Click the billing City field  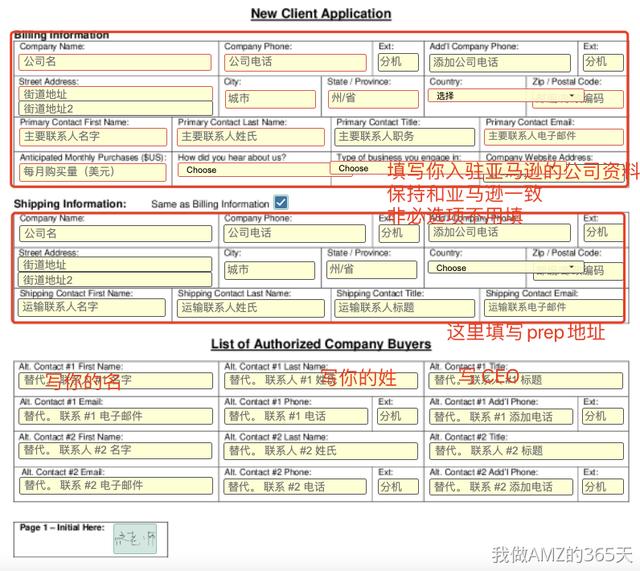(270, 99)
